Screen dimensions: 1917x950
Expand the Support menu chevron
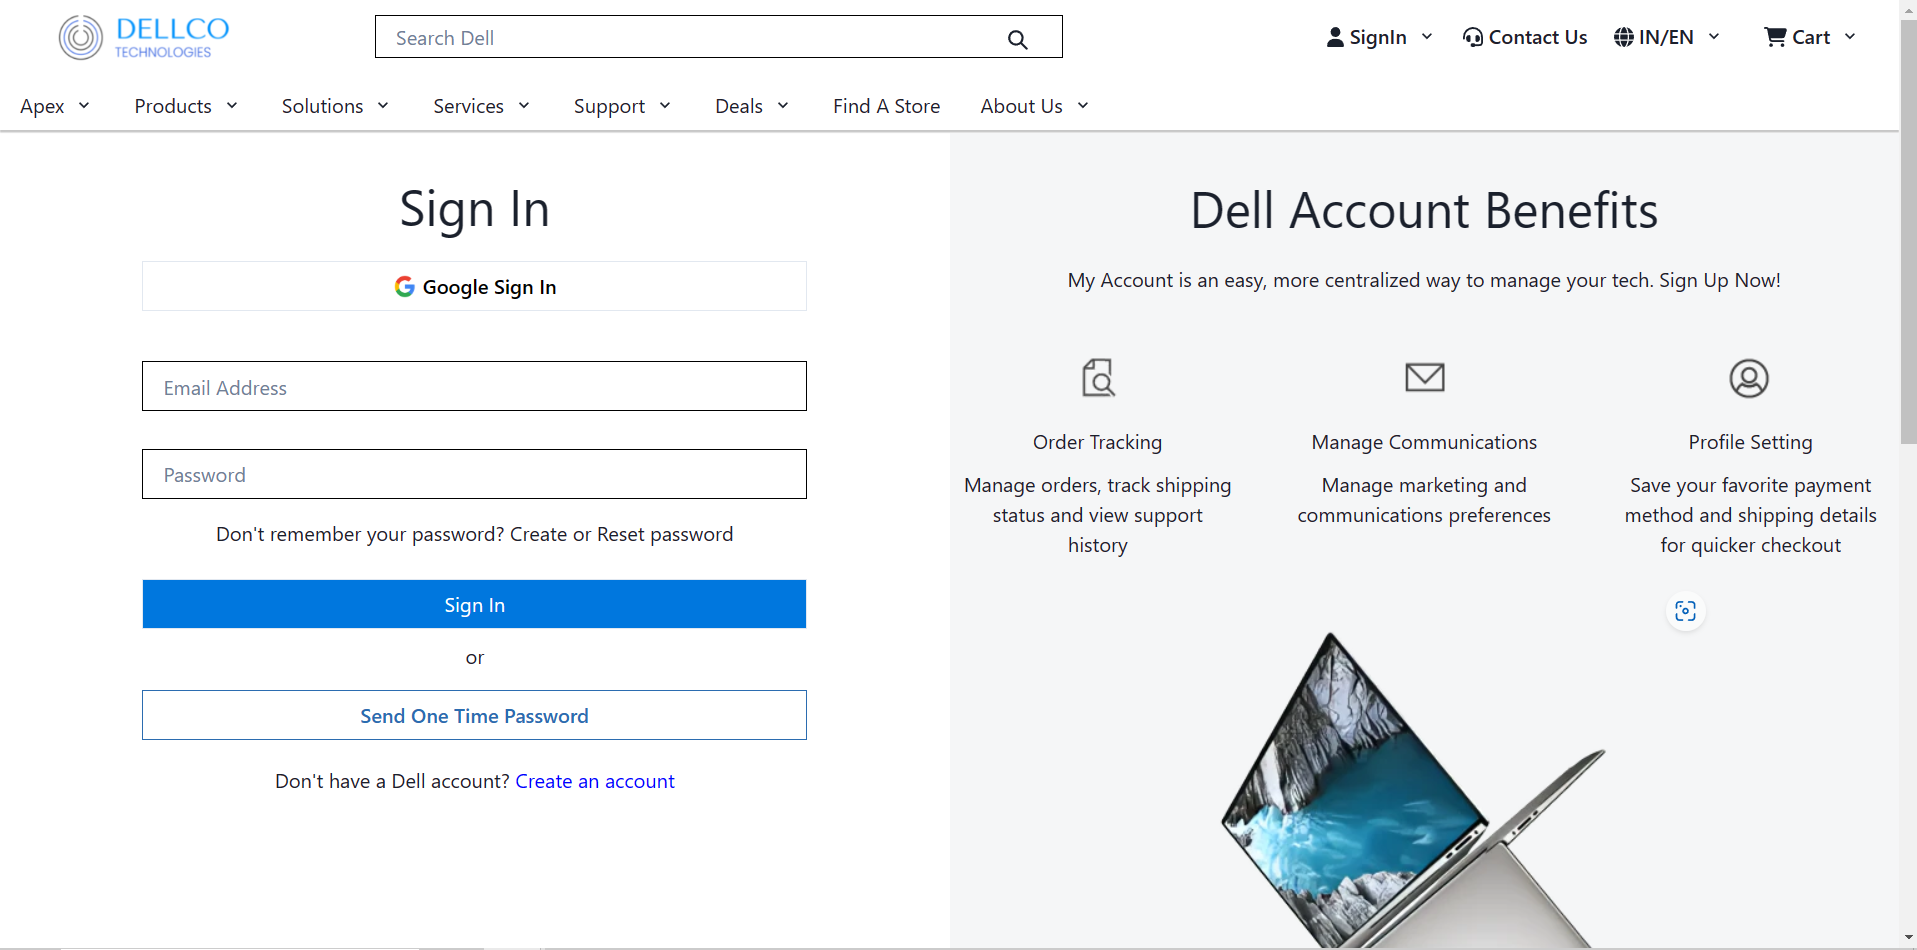coord(665,105)
